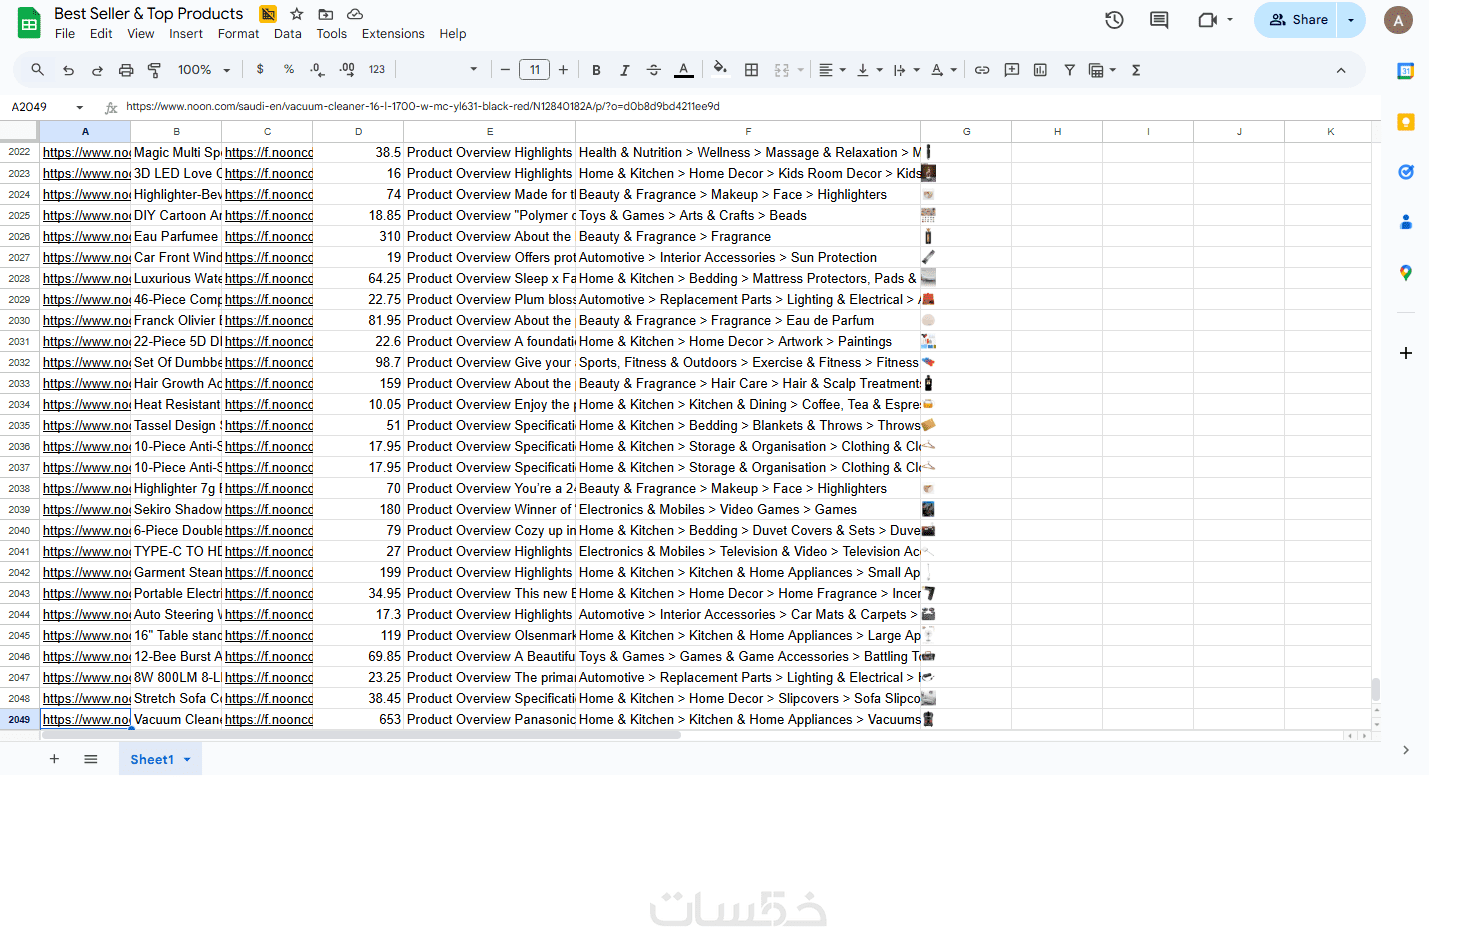Open the Meet call dropdown
1478x946 pixels.
1230,20
